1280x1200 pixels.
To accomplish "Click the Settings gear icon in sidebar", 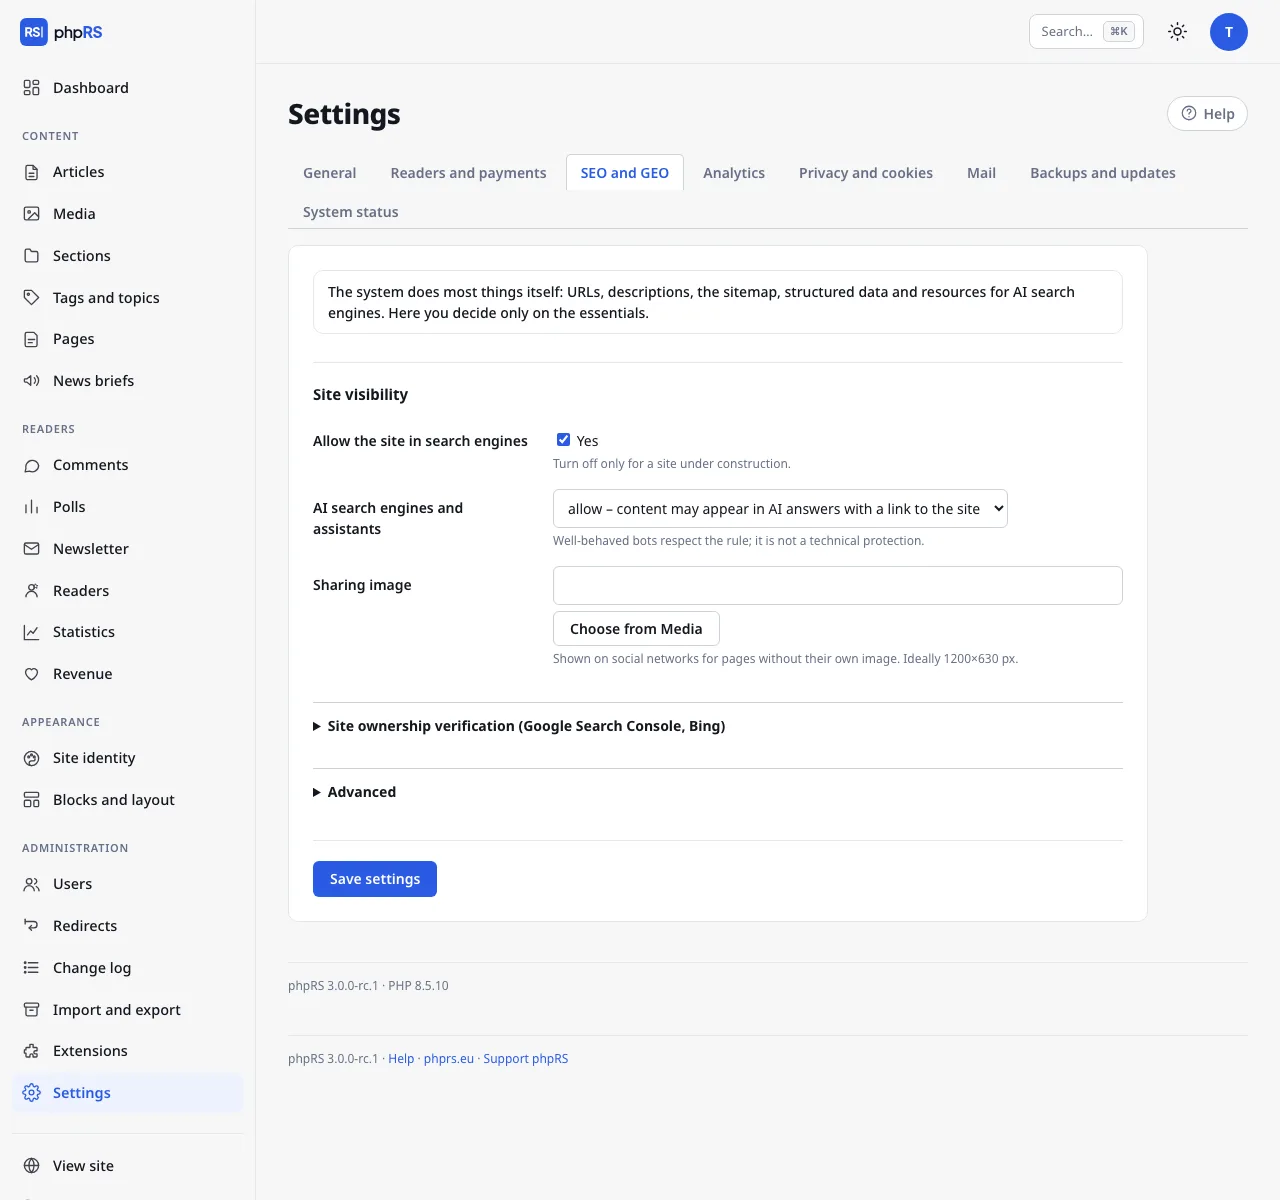I will [x=32, y=1093].
